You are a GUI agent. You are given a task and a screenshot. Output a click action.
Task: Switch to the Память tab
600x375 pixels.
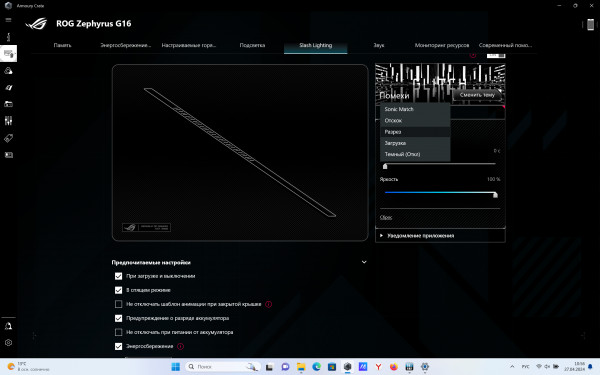pos(62,45)
